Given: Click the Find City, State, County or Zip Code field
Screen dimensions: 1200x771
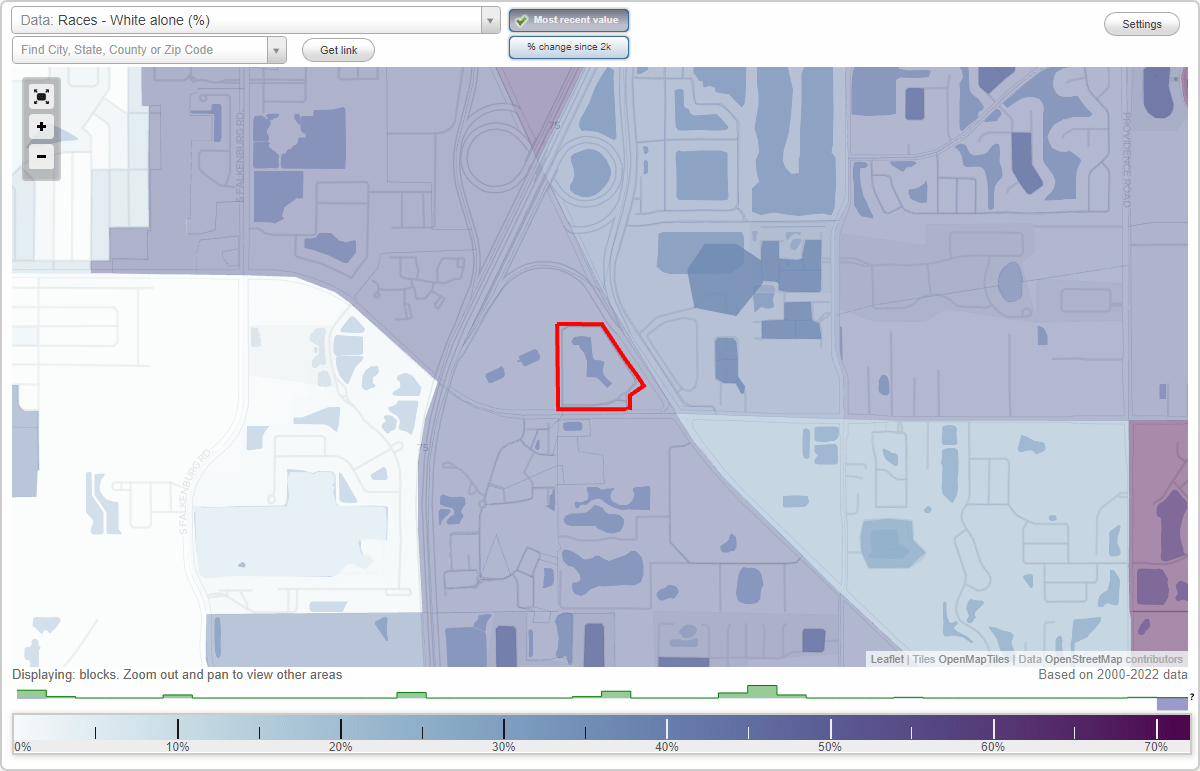Looking at the screenshot, I should (x=140, y=50).
